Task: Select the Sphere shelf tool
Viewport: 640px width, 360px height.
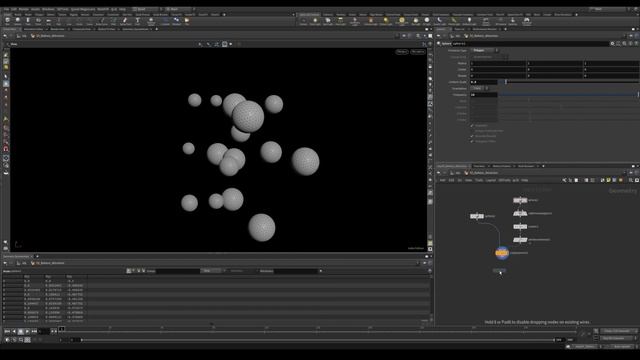Action: [x=18, y=21]
